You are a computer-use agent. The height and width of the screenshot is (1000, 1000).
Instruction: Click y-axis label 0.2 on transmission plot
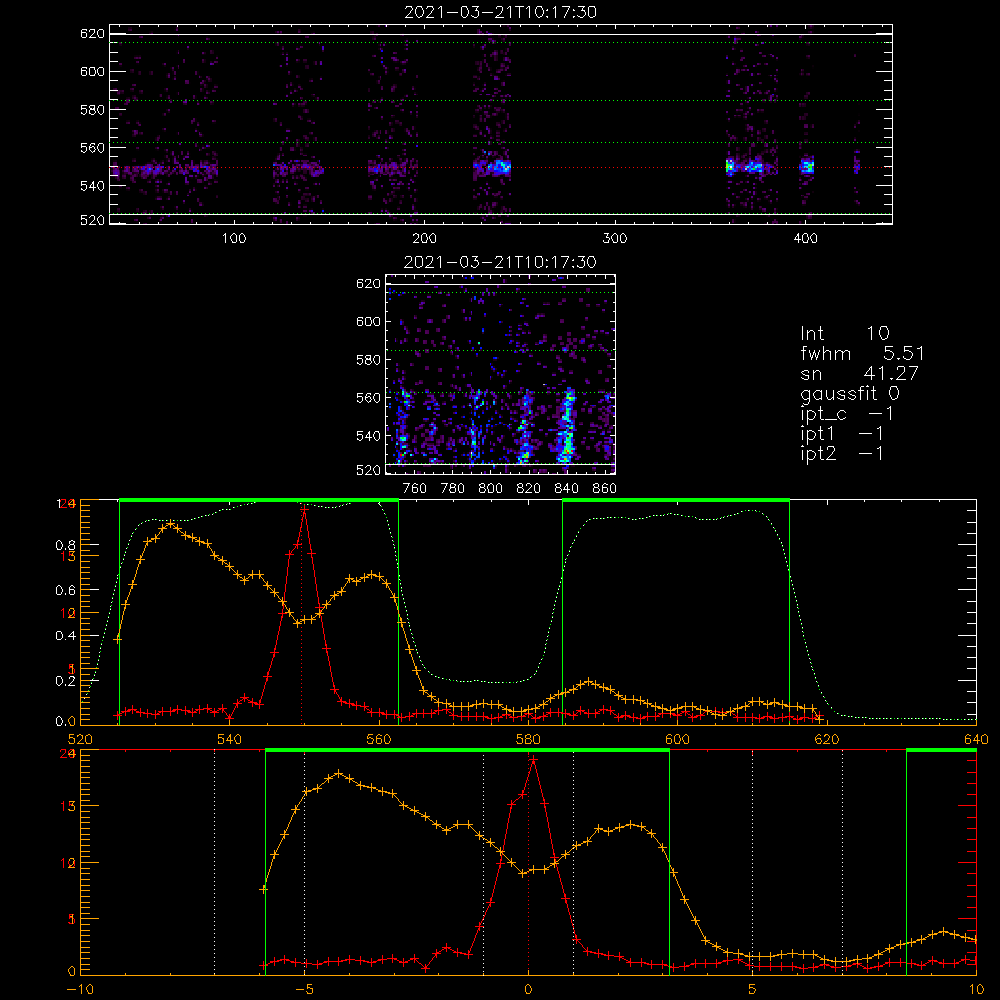pos(66,680)
